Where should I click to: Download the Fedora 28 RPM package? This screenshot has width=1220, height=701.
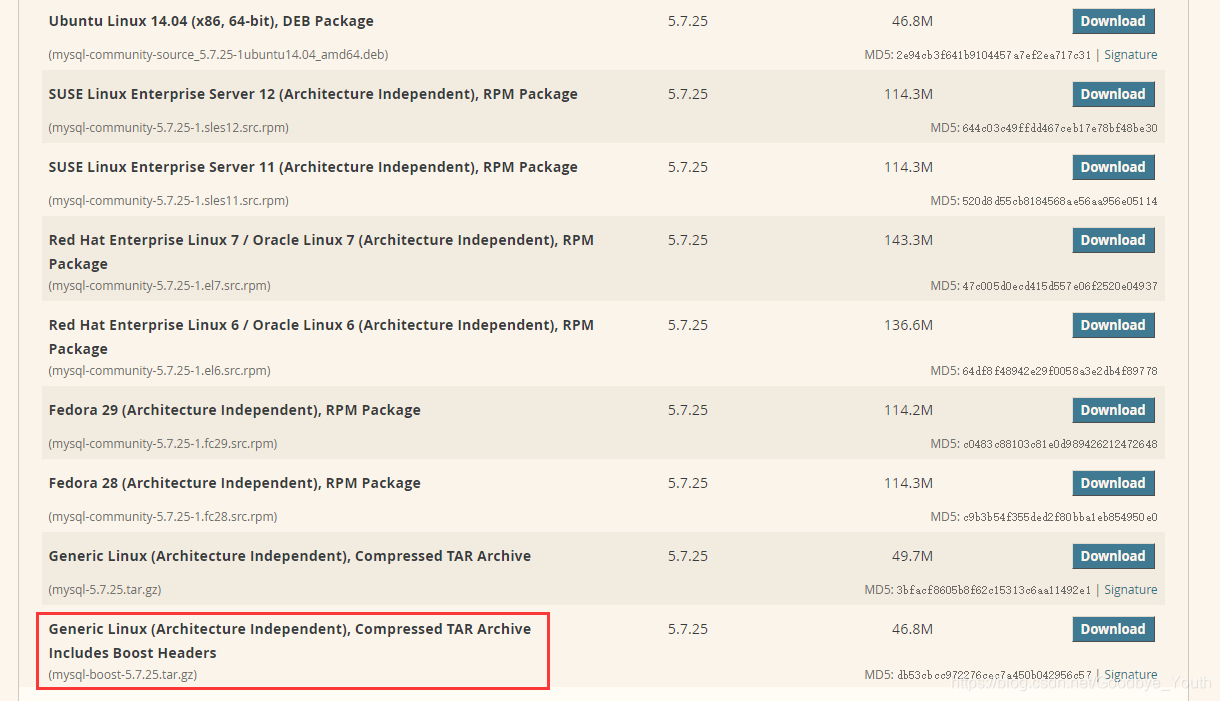click(x=1113, y=483)
